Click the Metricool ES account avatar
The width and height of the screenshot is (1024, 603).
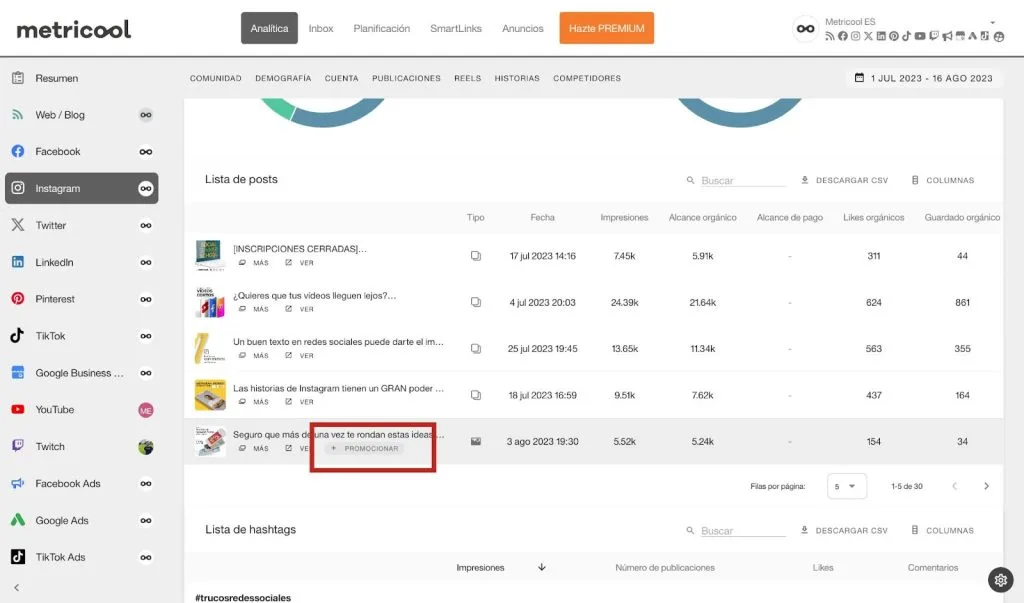pyautogui.click(x=805, y=29)
